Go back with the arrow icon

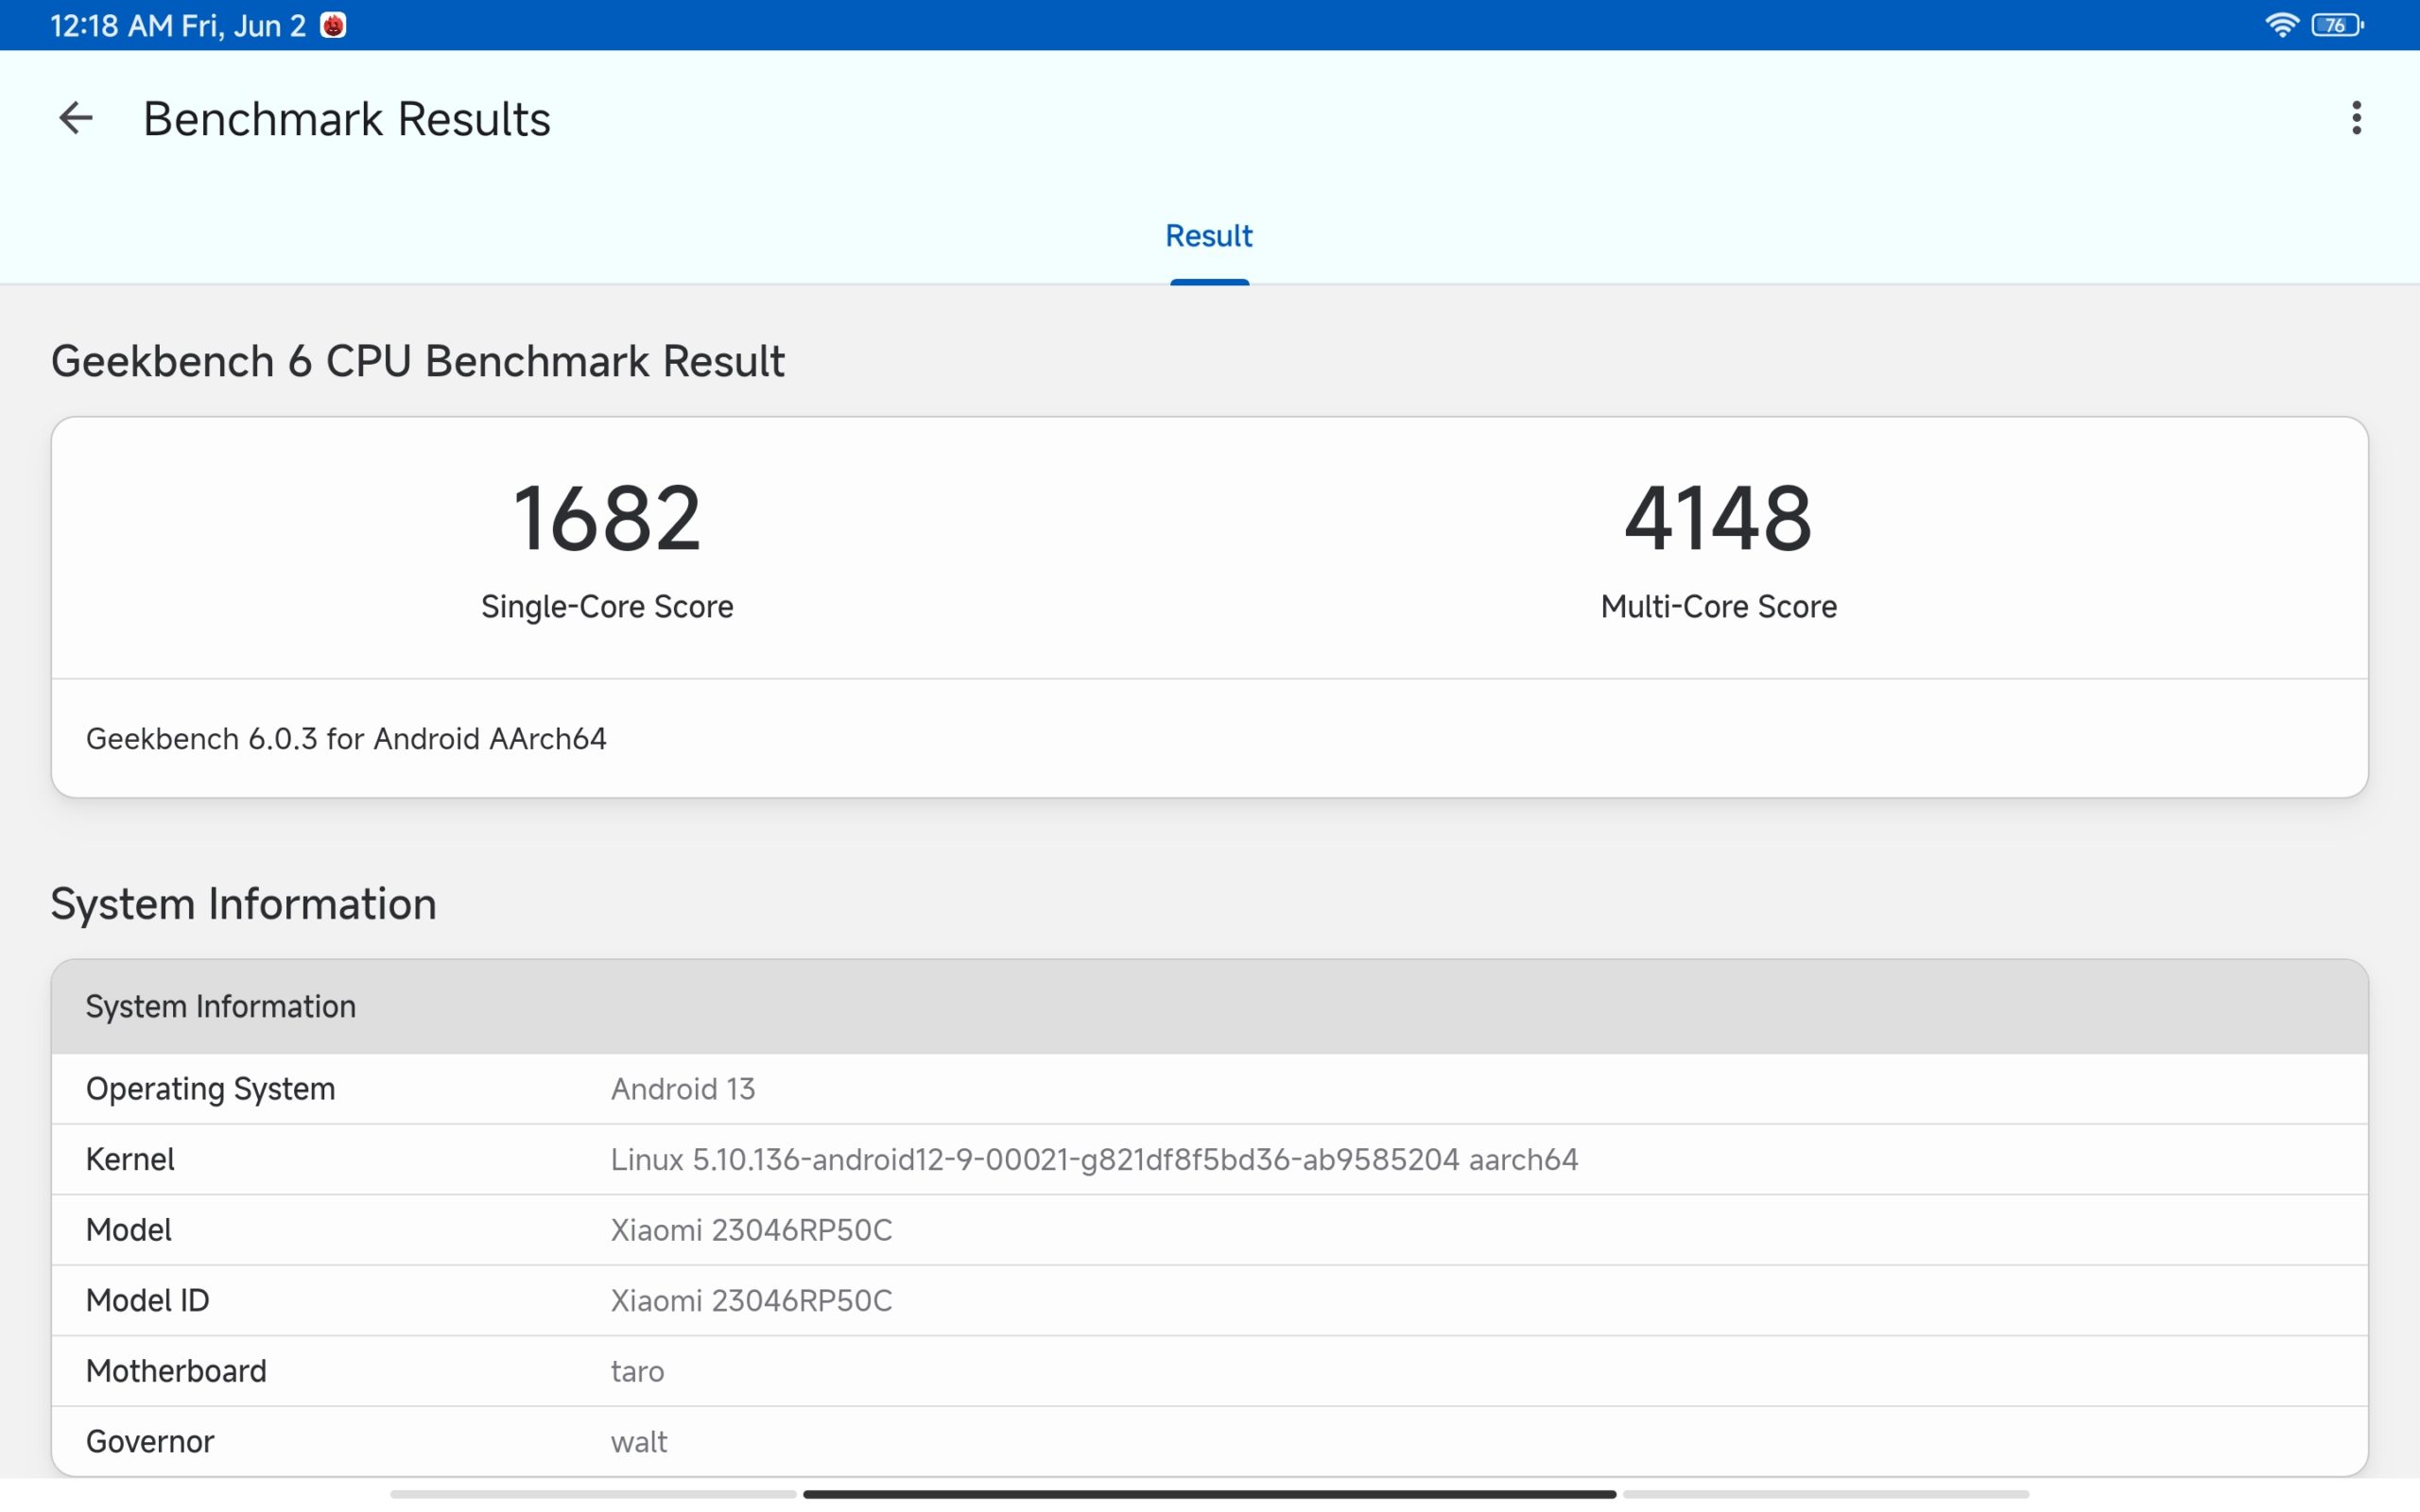pyautogui.click(x=76, y=118)
